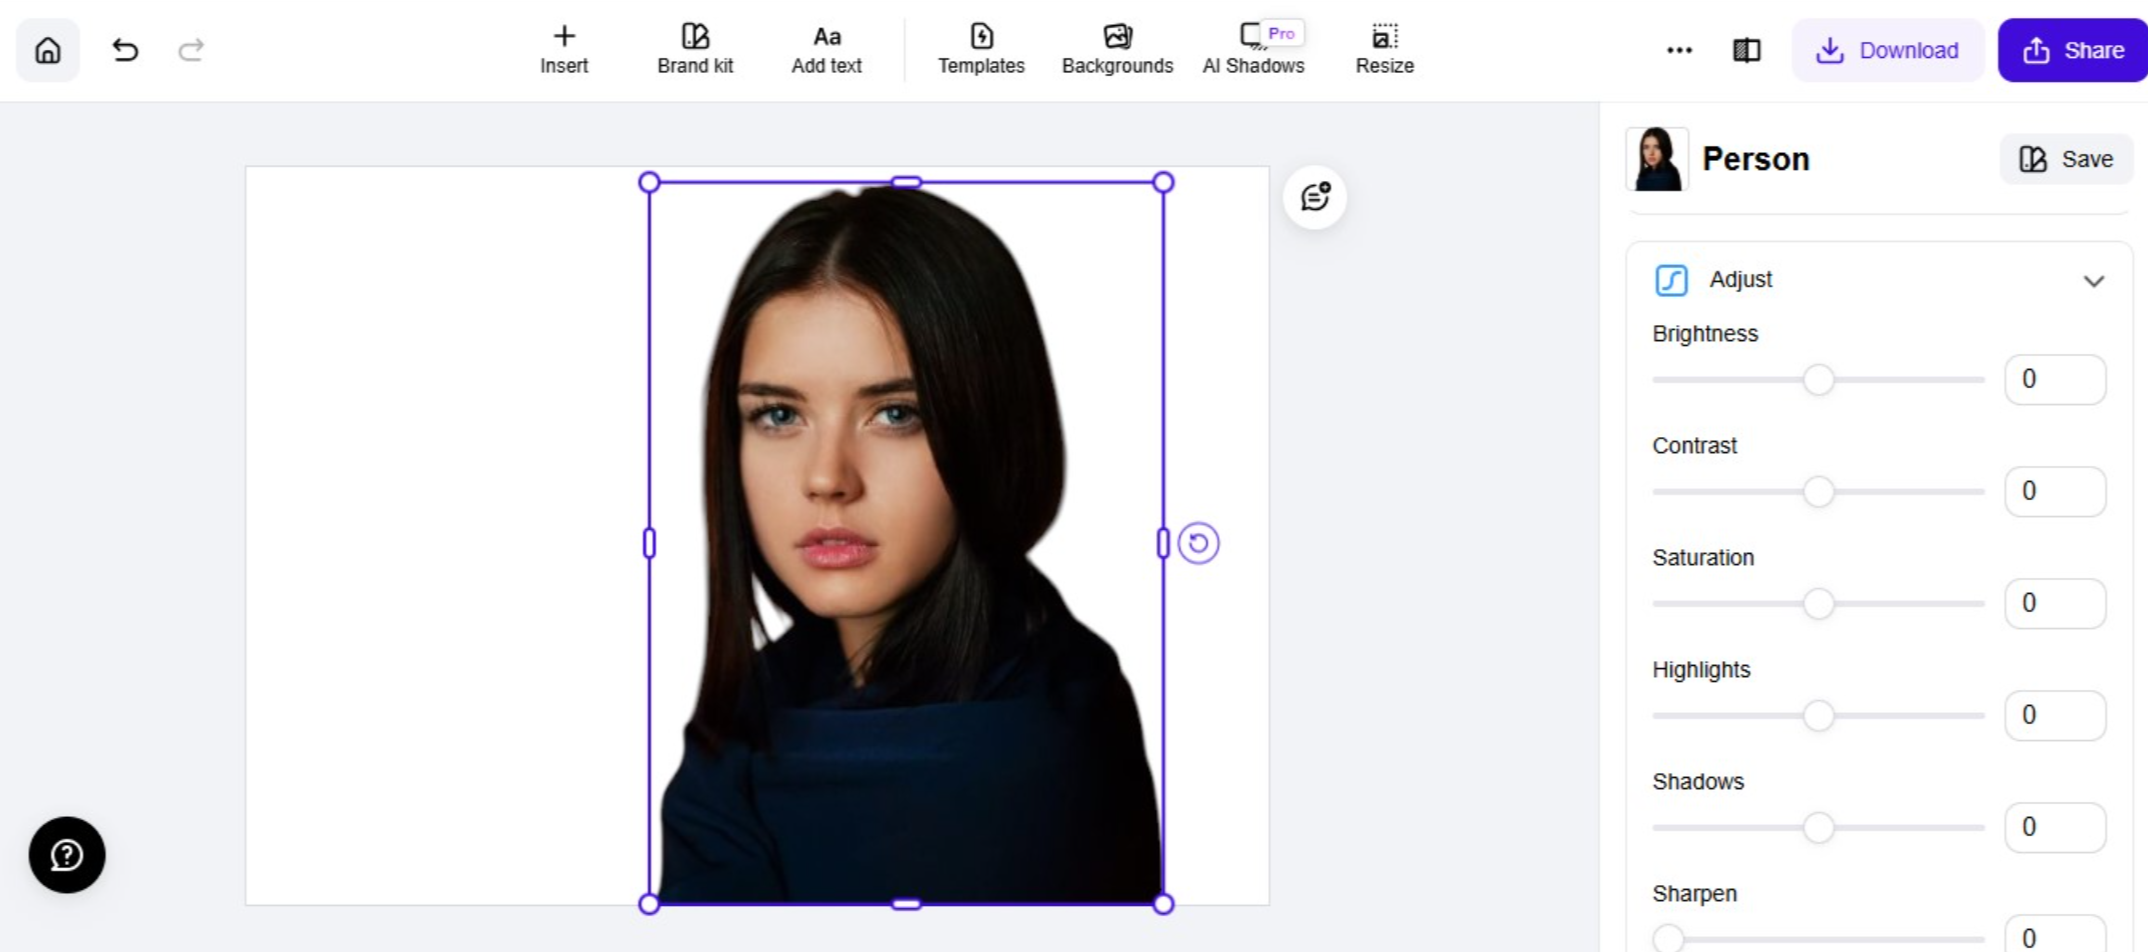The height and width of the screenshot is (952, 2148).
Task: Click the Save button in Person panel
Action: point(2065,158)
